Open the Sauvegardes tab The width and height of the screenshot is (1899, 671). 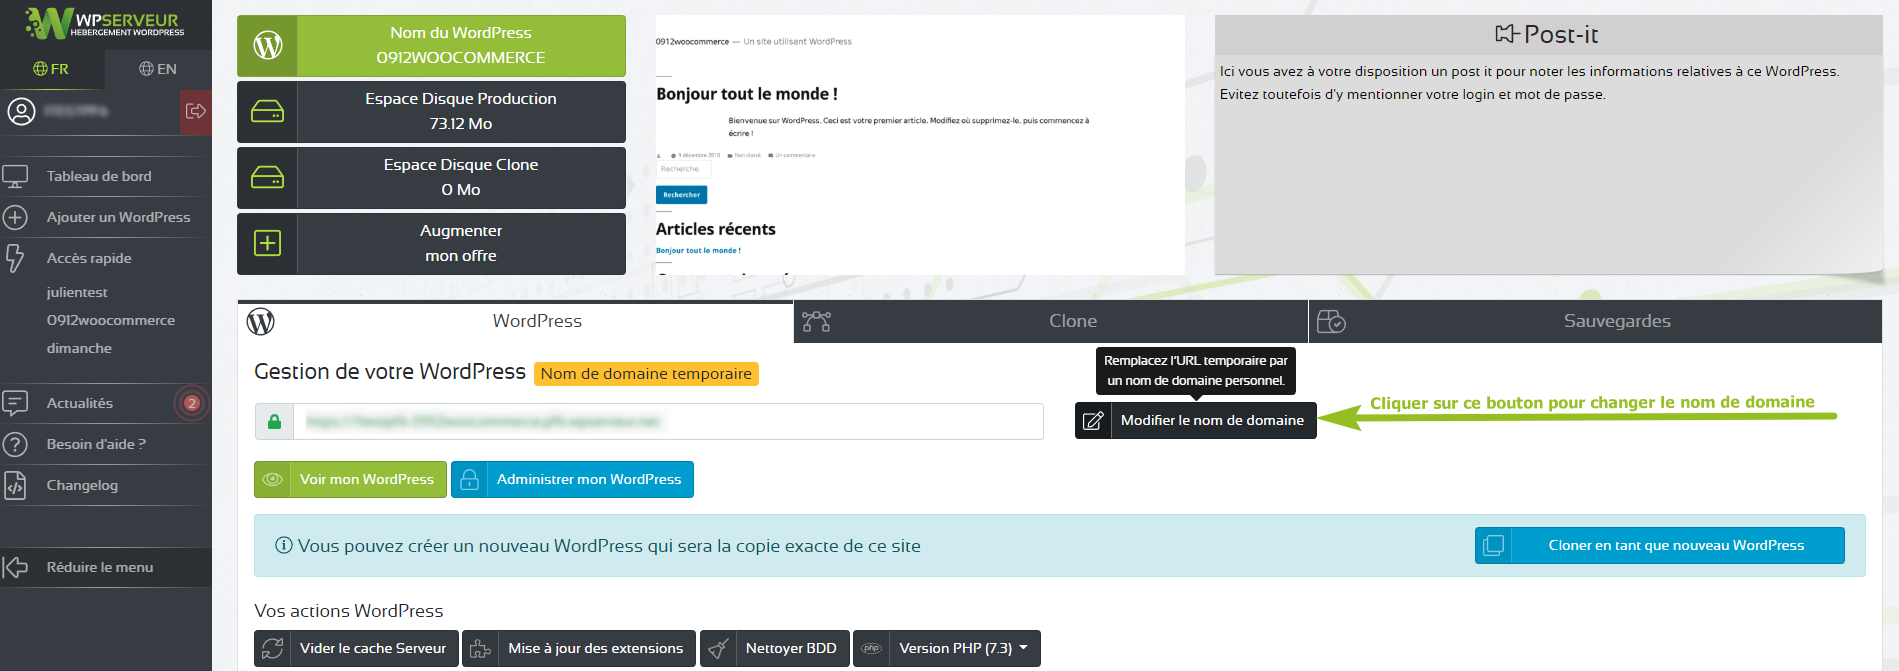coord(1616,321)
